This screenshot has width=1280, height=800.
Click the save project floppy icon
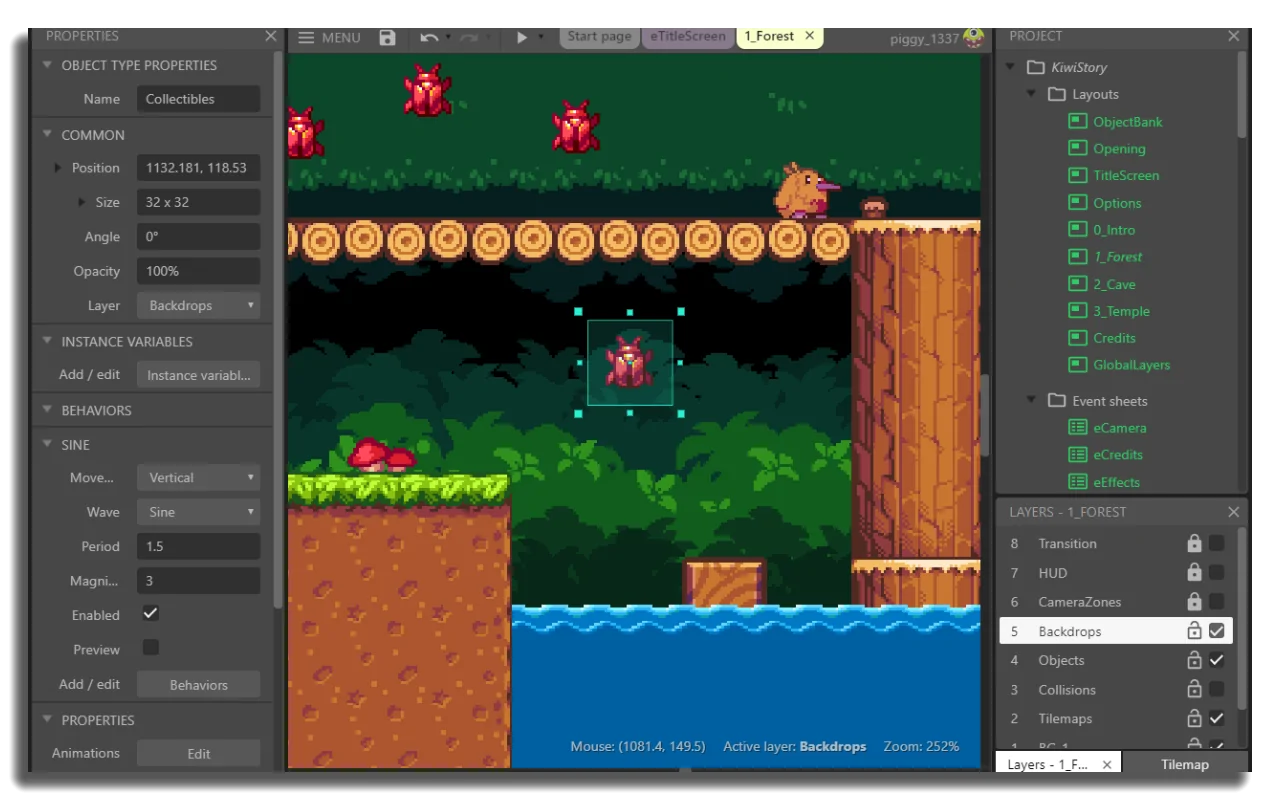pos(388,38)
